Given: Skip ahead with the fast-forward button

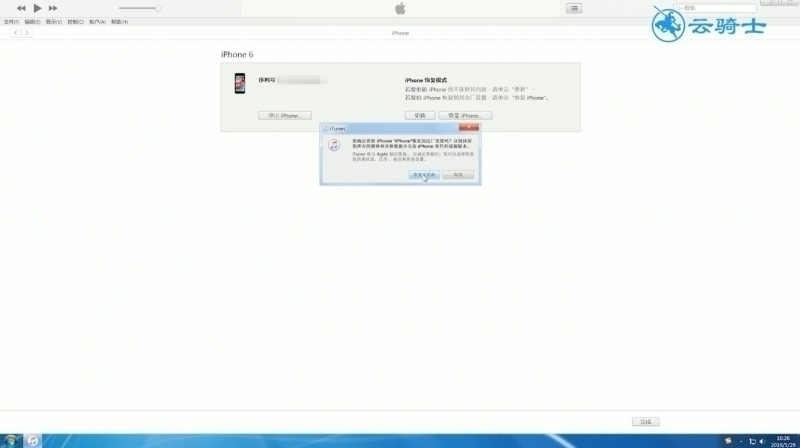Looking at the screenshot, I should [x=53, y=8].
